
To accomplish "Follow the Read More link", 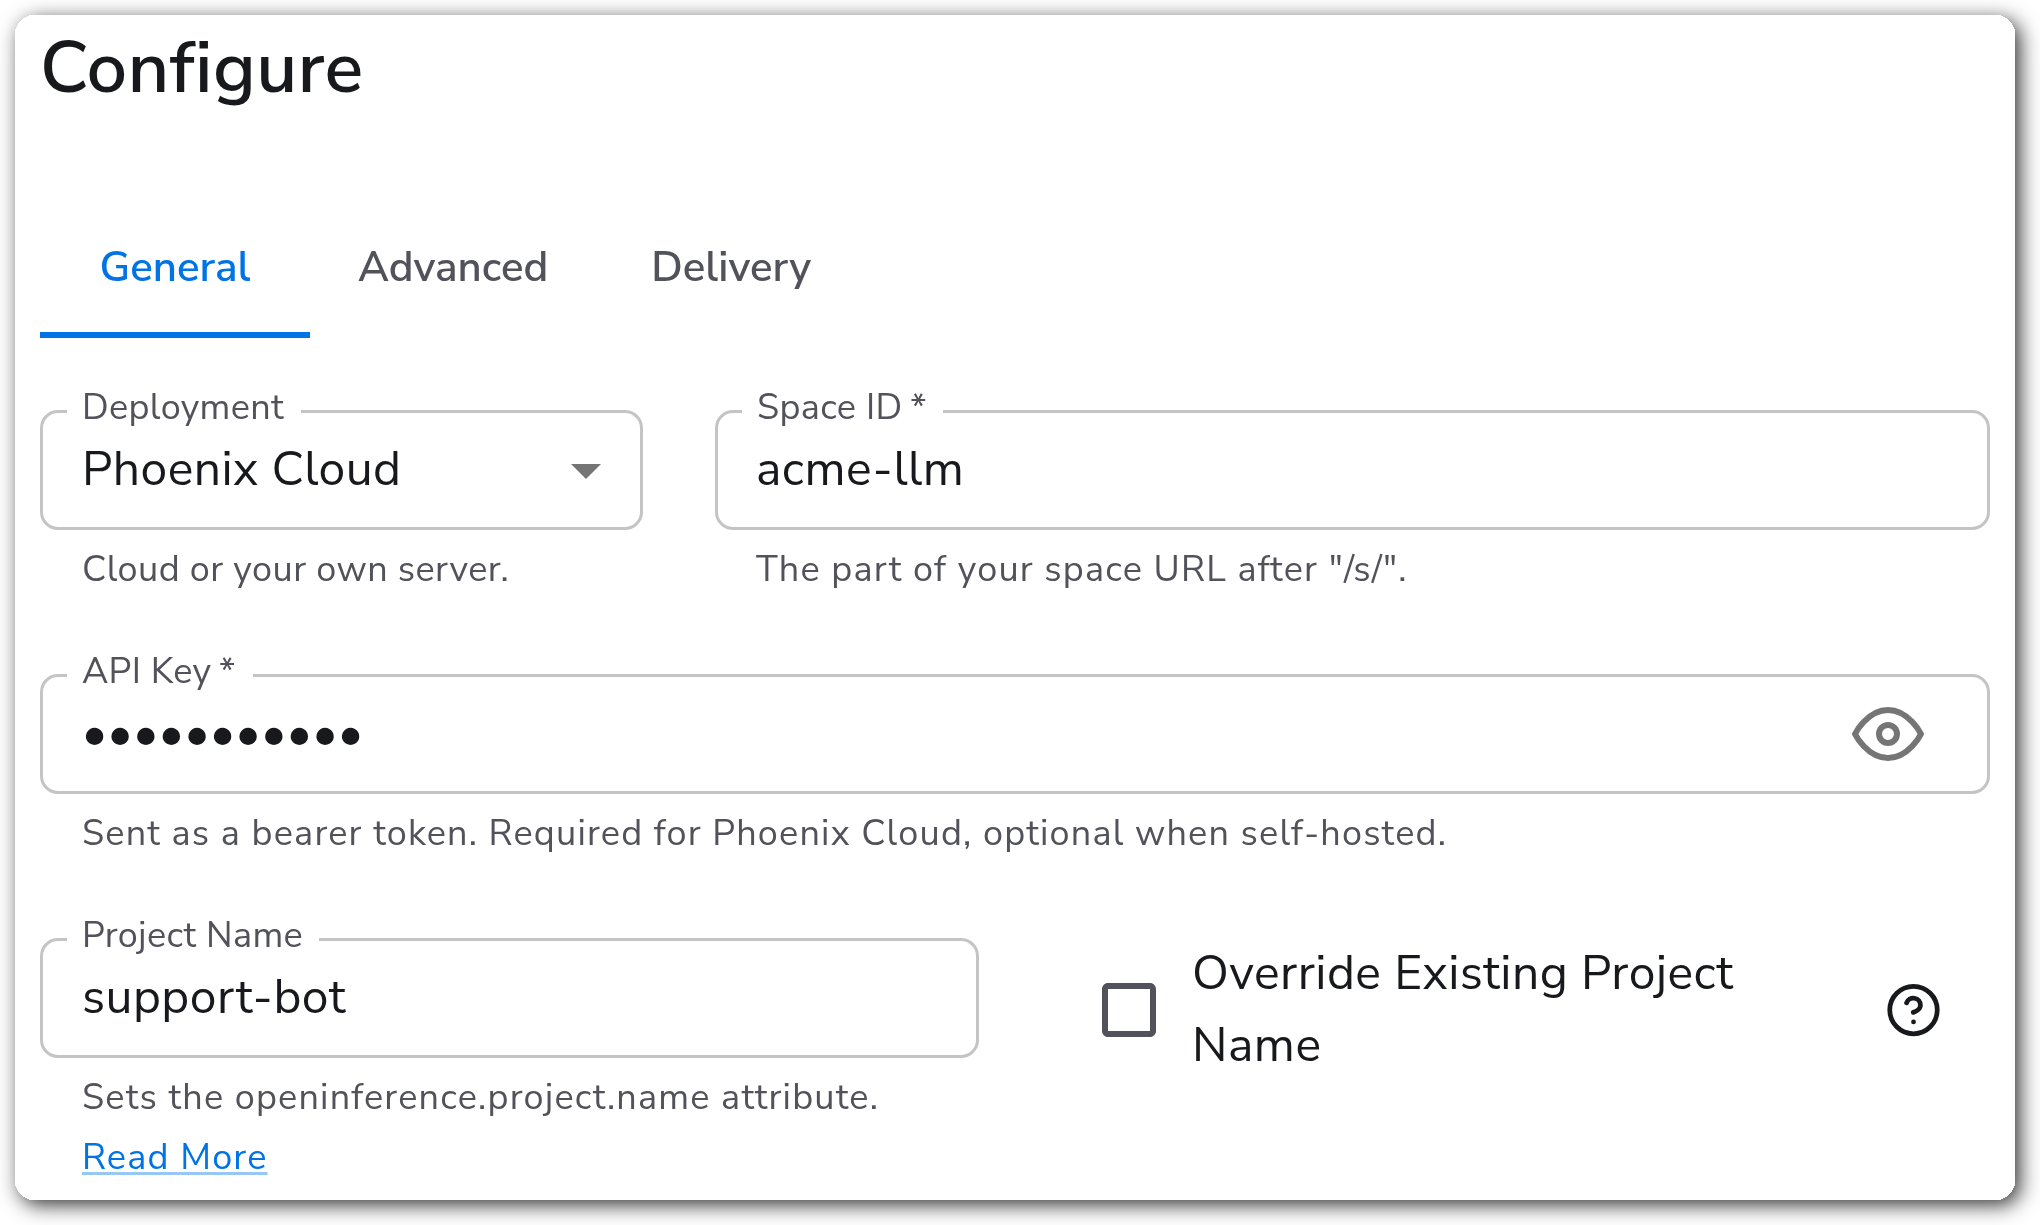I will (x=175, y=1157).
